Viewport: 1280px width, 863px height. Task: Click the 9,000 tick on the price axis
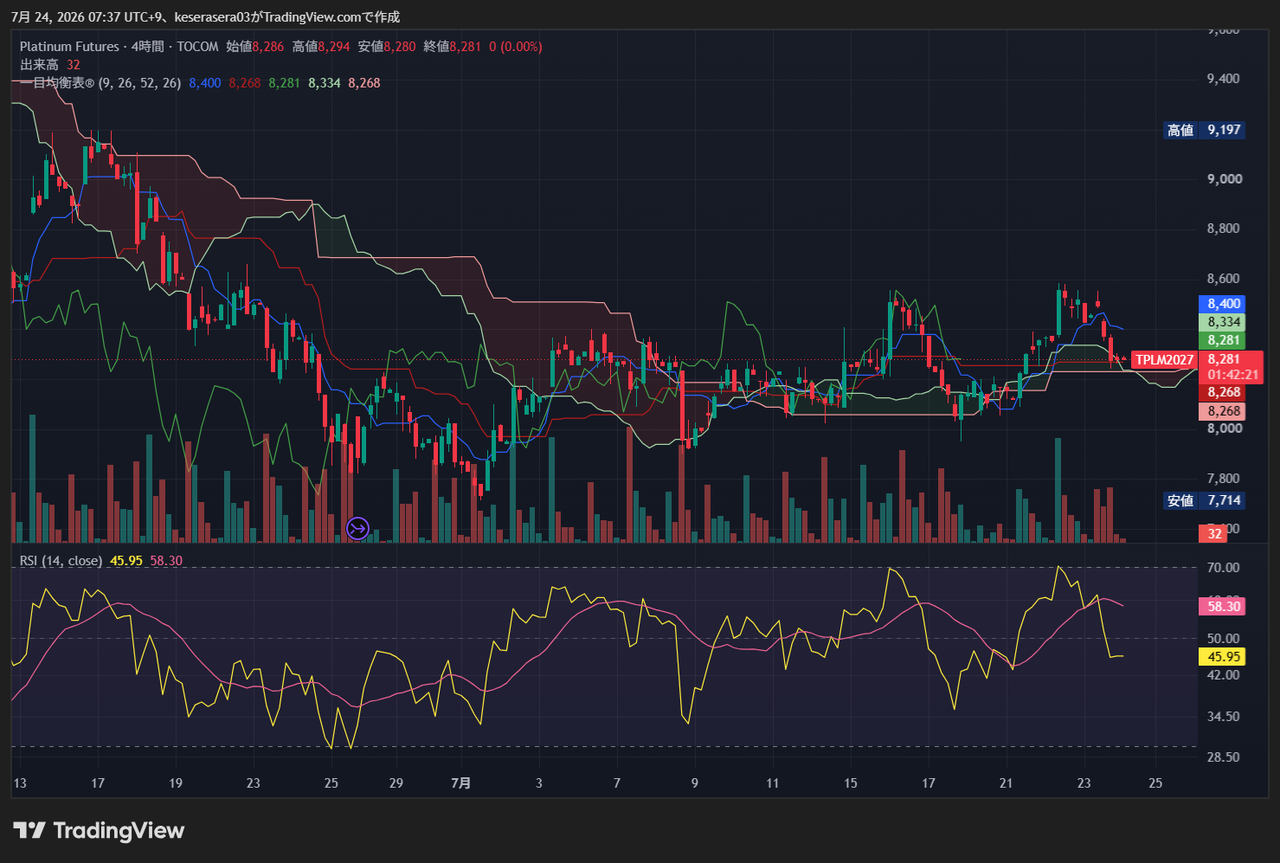[x=1224, y=179]
